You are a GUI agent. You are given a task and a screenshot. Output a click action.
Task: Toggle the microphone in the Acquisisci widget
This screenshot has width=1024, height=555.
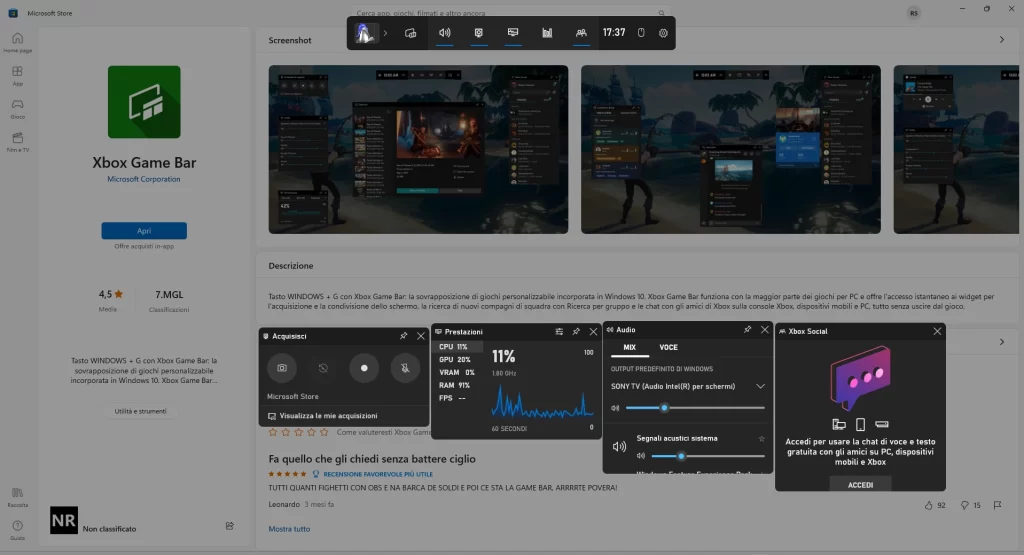click(405, 368)
